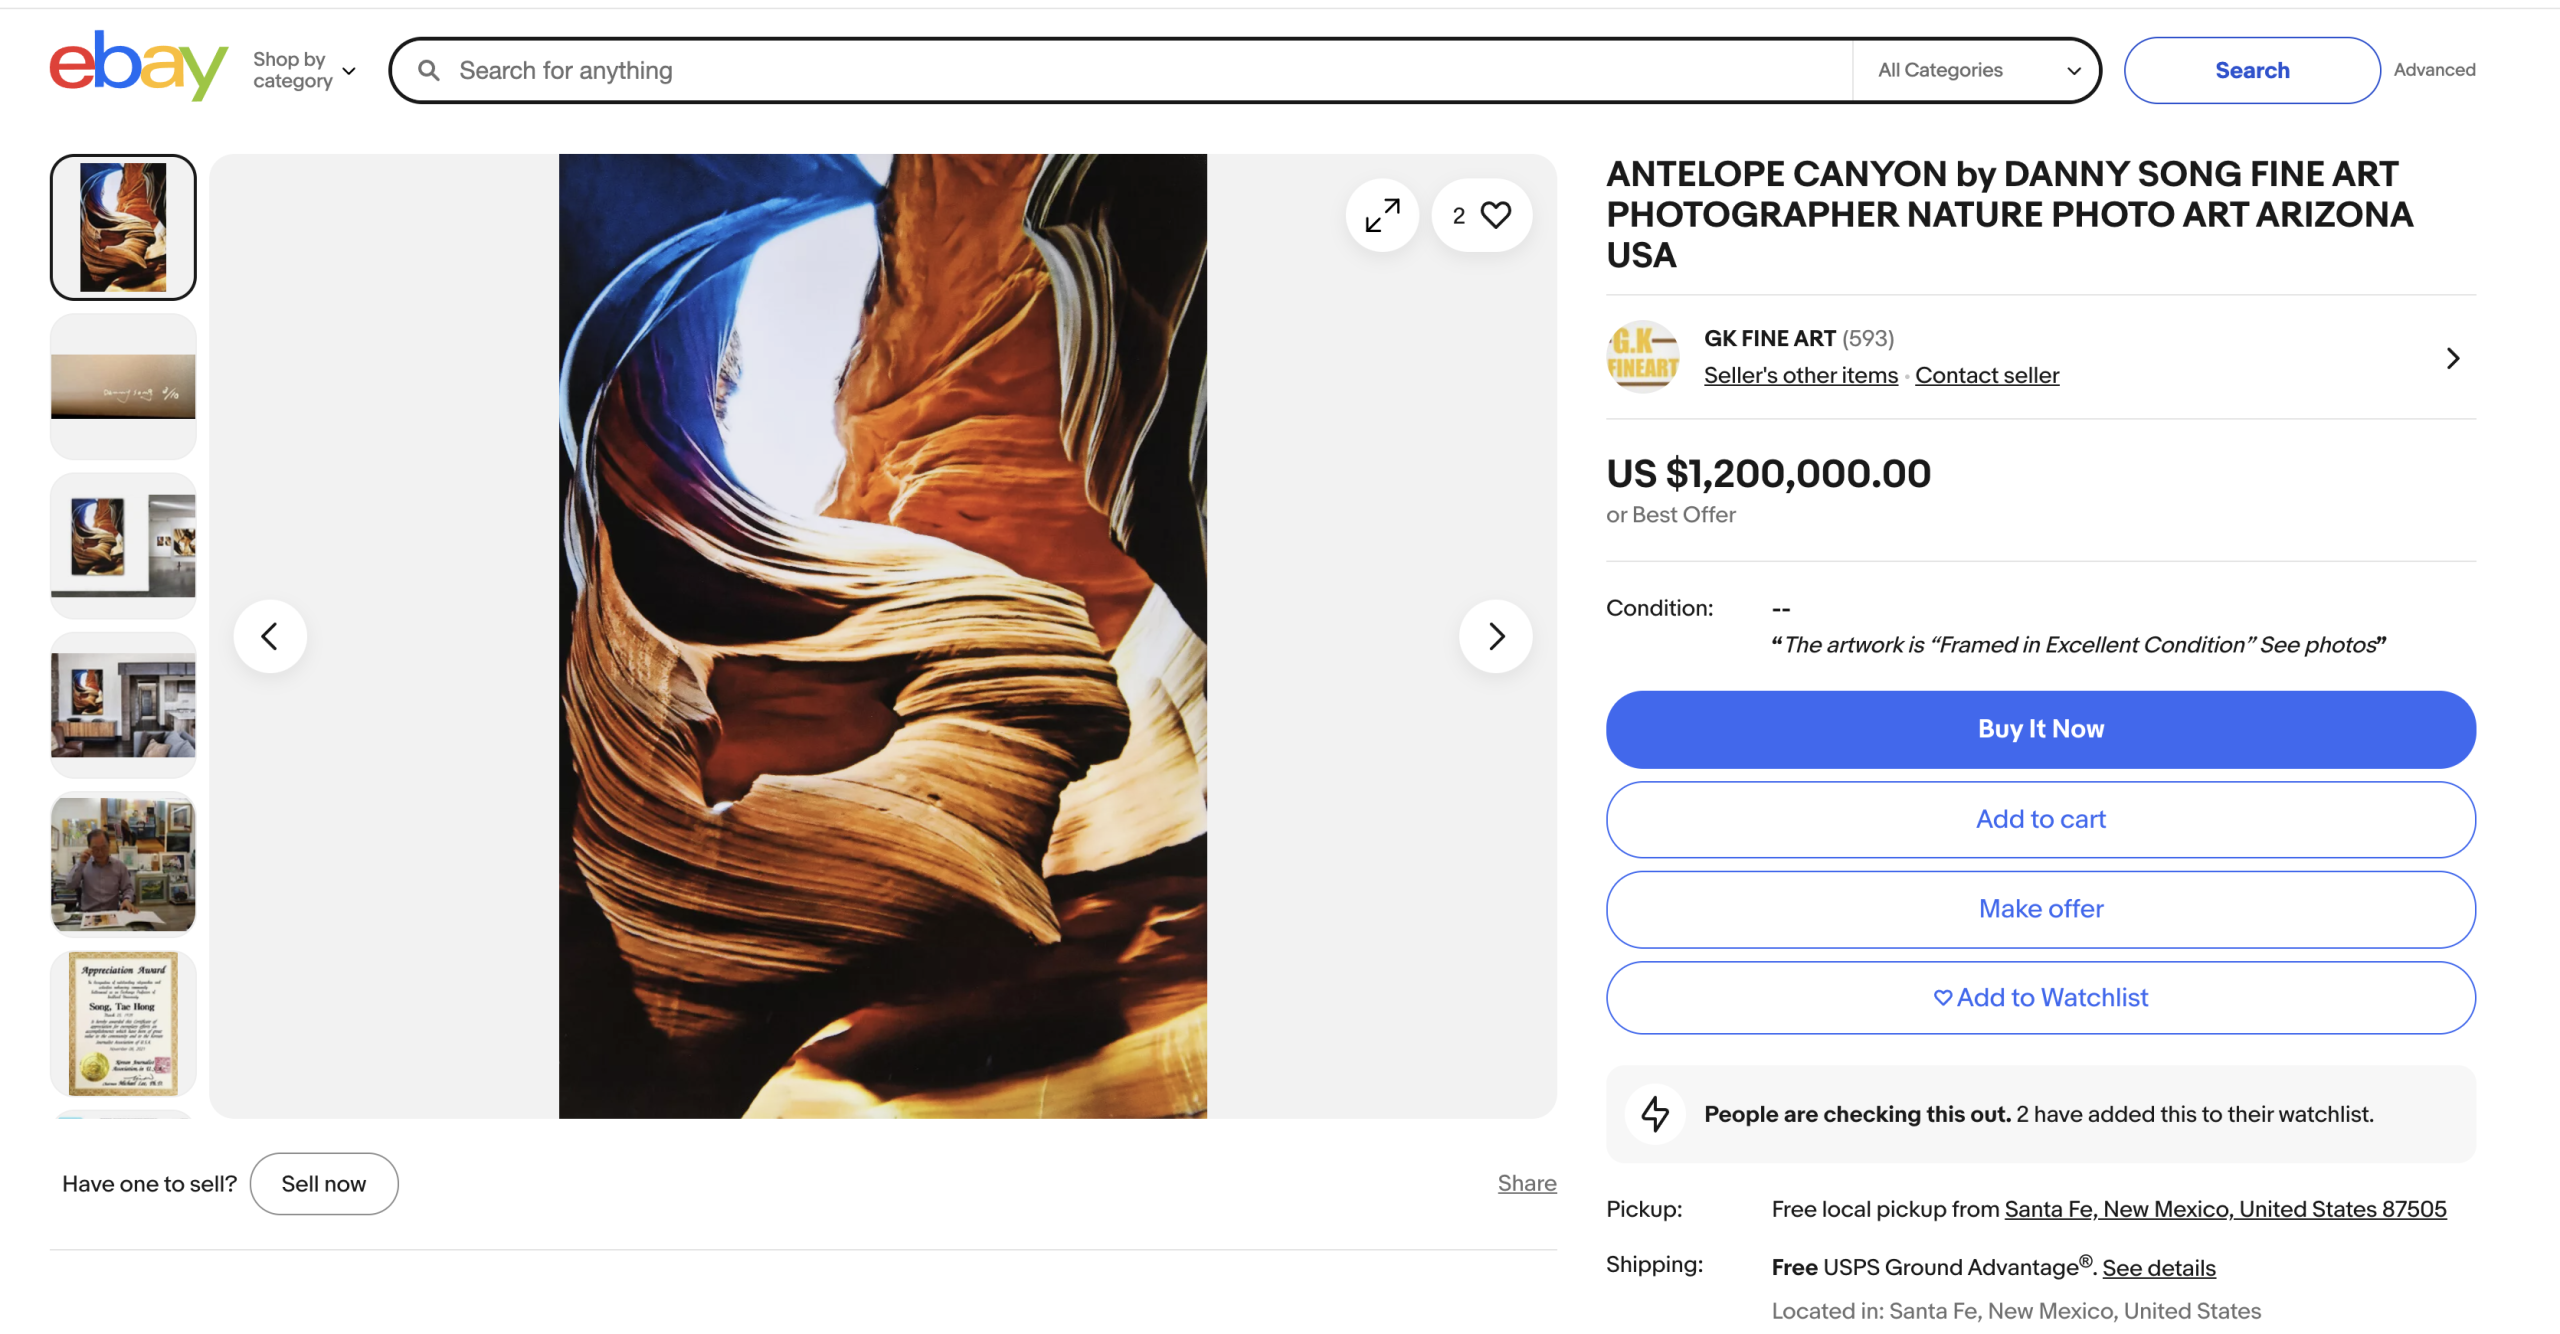Click the magnifier icon in search bar

pos(429,70)
